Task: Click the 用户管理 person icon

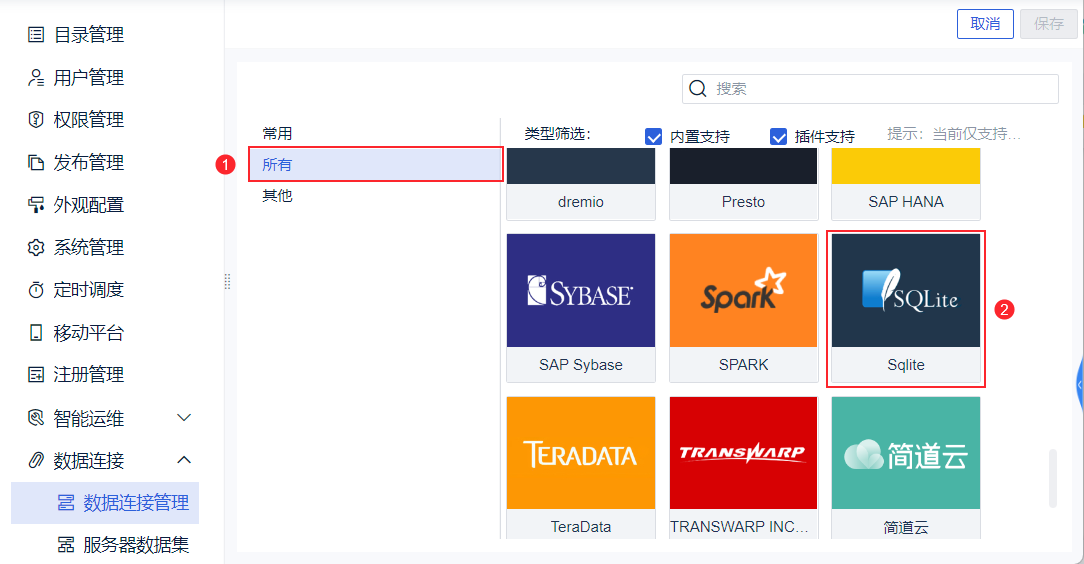Action: pos(36,77)
